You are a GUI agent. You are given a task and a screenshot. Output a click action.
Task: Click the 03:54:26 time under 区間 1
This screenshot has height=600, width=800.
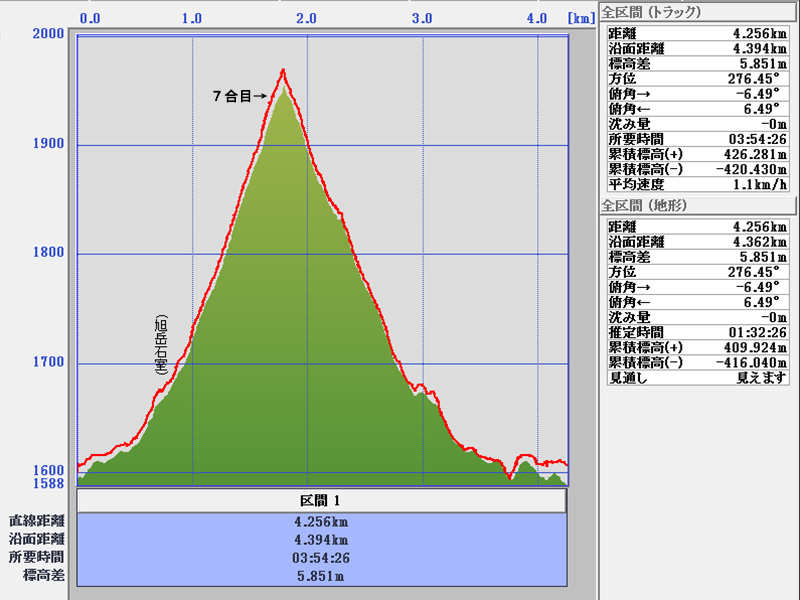point(321,558)
